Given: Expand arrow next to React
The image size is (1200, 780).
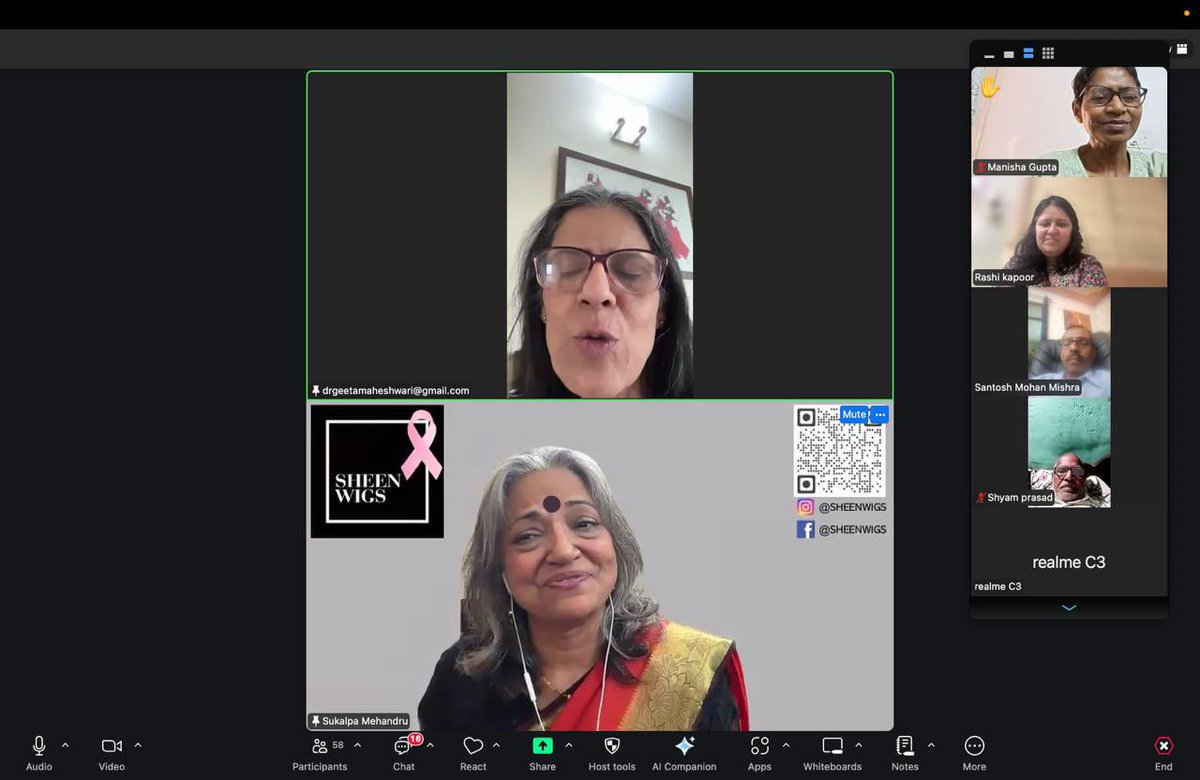Looking at the screenshot, I should click(x=496, y=745).
